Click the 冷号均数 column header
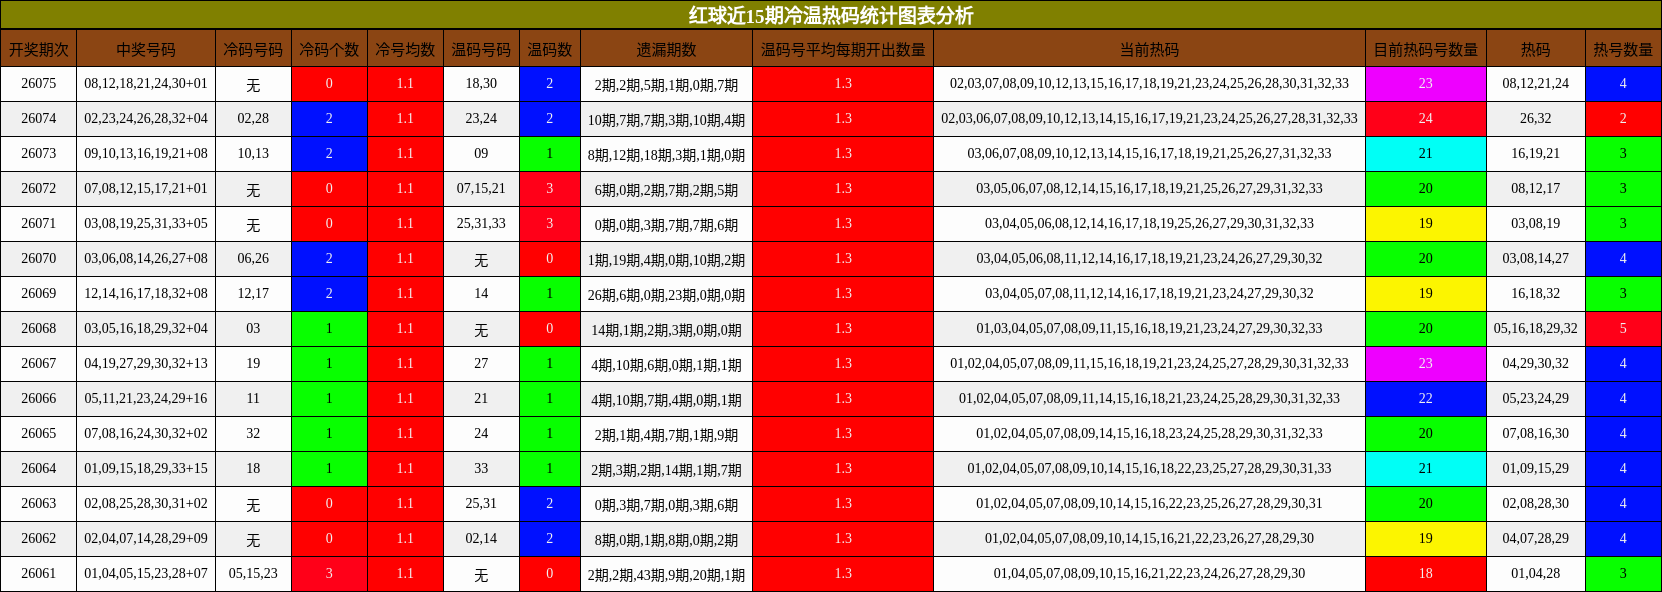1662x592 pixels. click(x=405, y=49)
